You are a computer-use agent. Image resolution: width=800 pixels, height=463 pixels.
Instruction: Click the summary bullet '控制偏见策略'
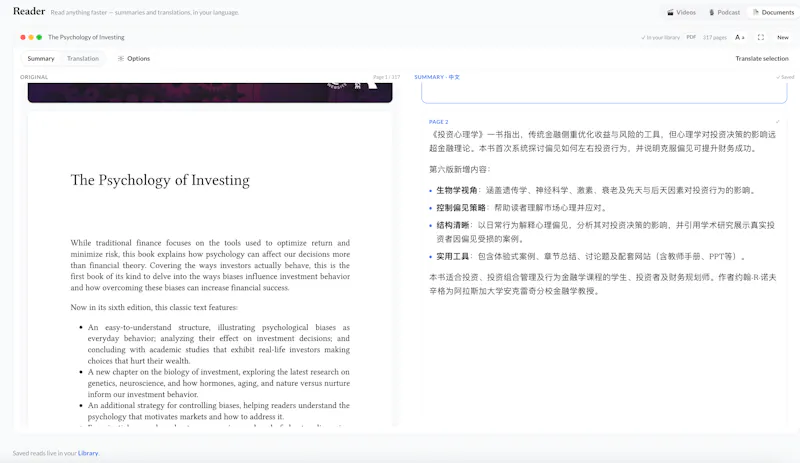coord(521,208)
